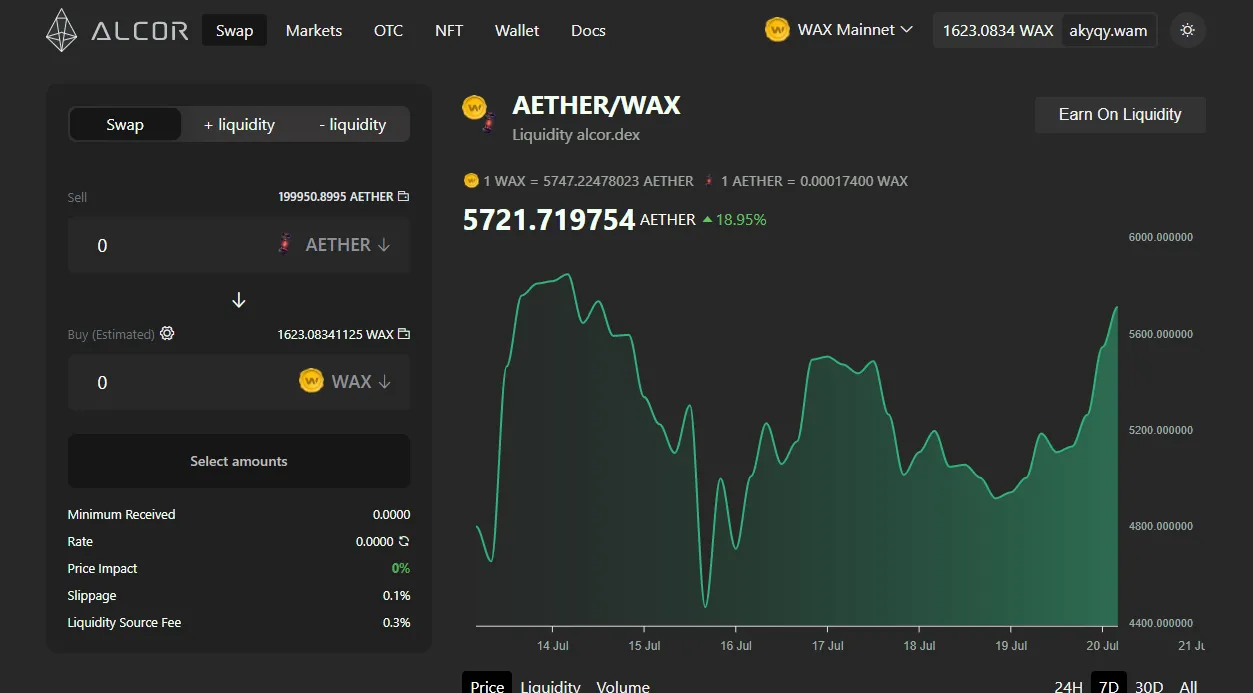
Task: Click the '17 Jul' label on chart axis
Action: [827, 646]
